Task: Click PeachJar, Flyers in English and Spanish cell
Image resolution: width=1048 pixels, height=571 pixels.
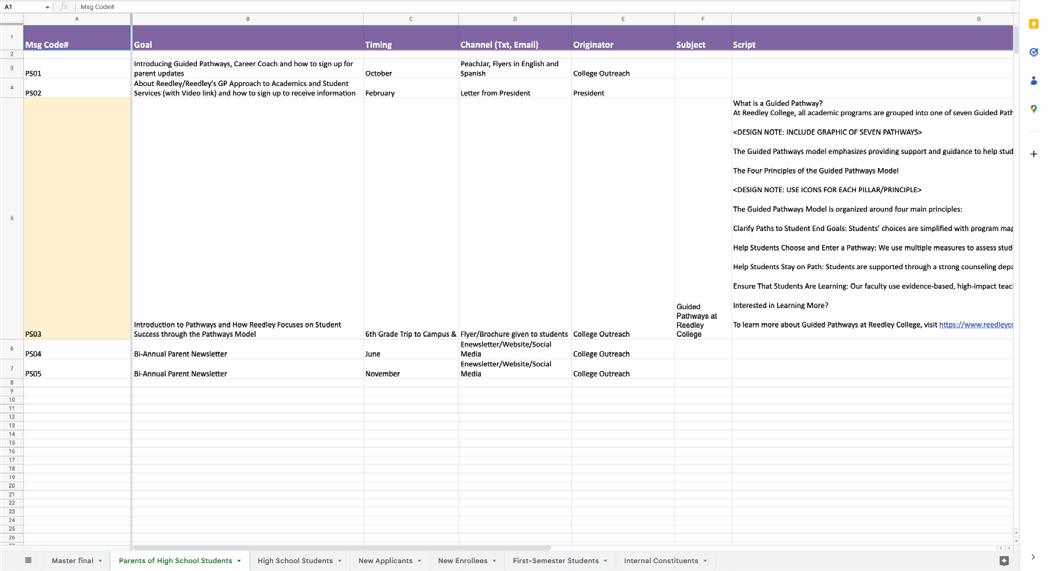Action: pyautogui.click(x=515, y=68)
